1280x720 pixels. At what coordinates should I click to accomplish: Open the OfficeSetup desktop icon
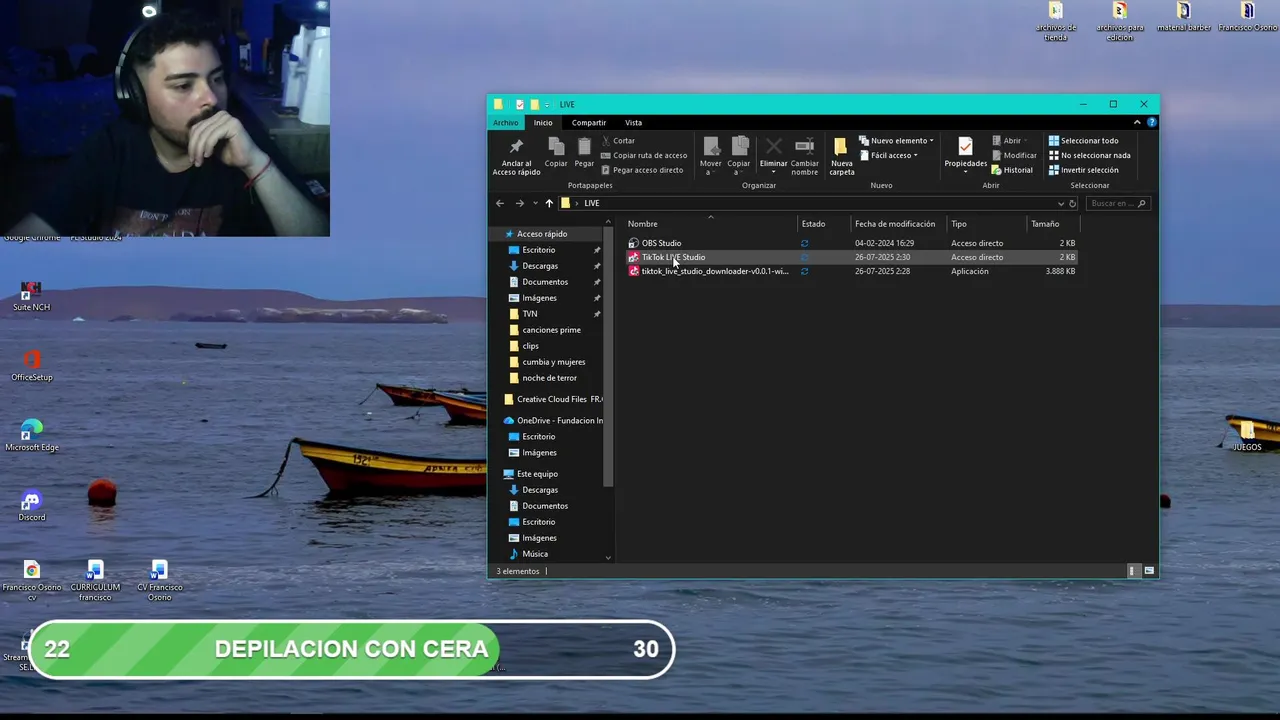point(32,365)
